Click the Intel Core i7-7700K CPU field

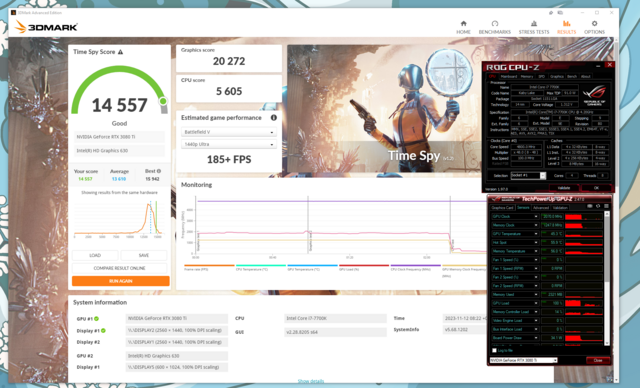(x=335, y=319)
